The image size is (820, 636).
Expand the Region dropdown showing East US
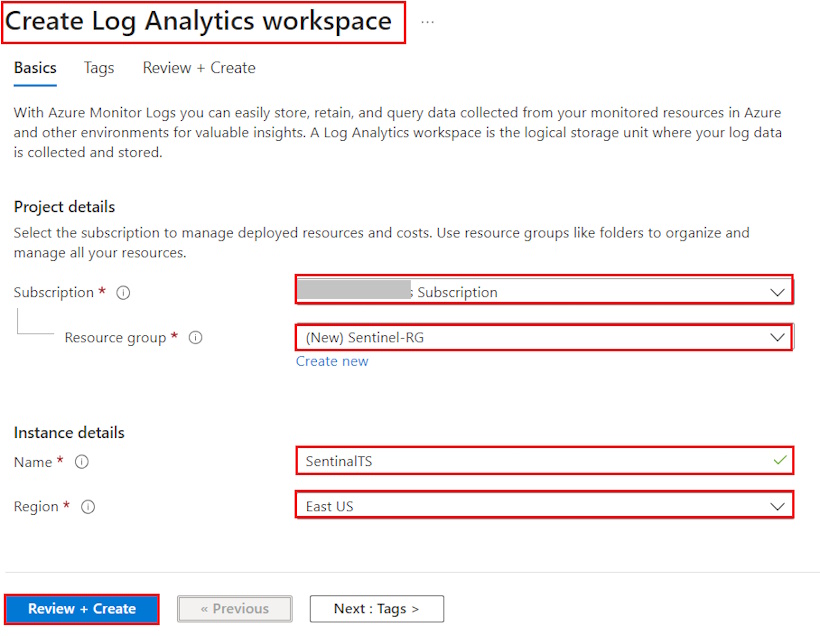(777, 507)
